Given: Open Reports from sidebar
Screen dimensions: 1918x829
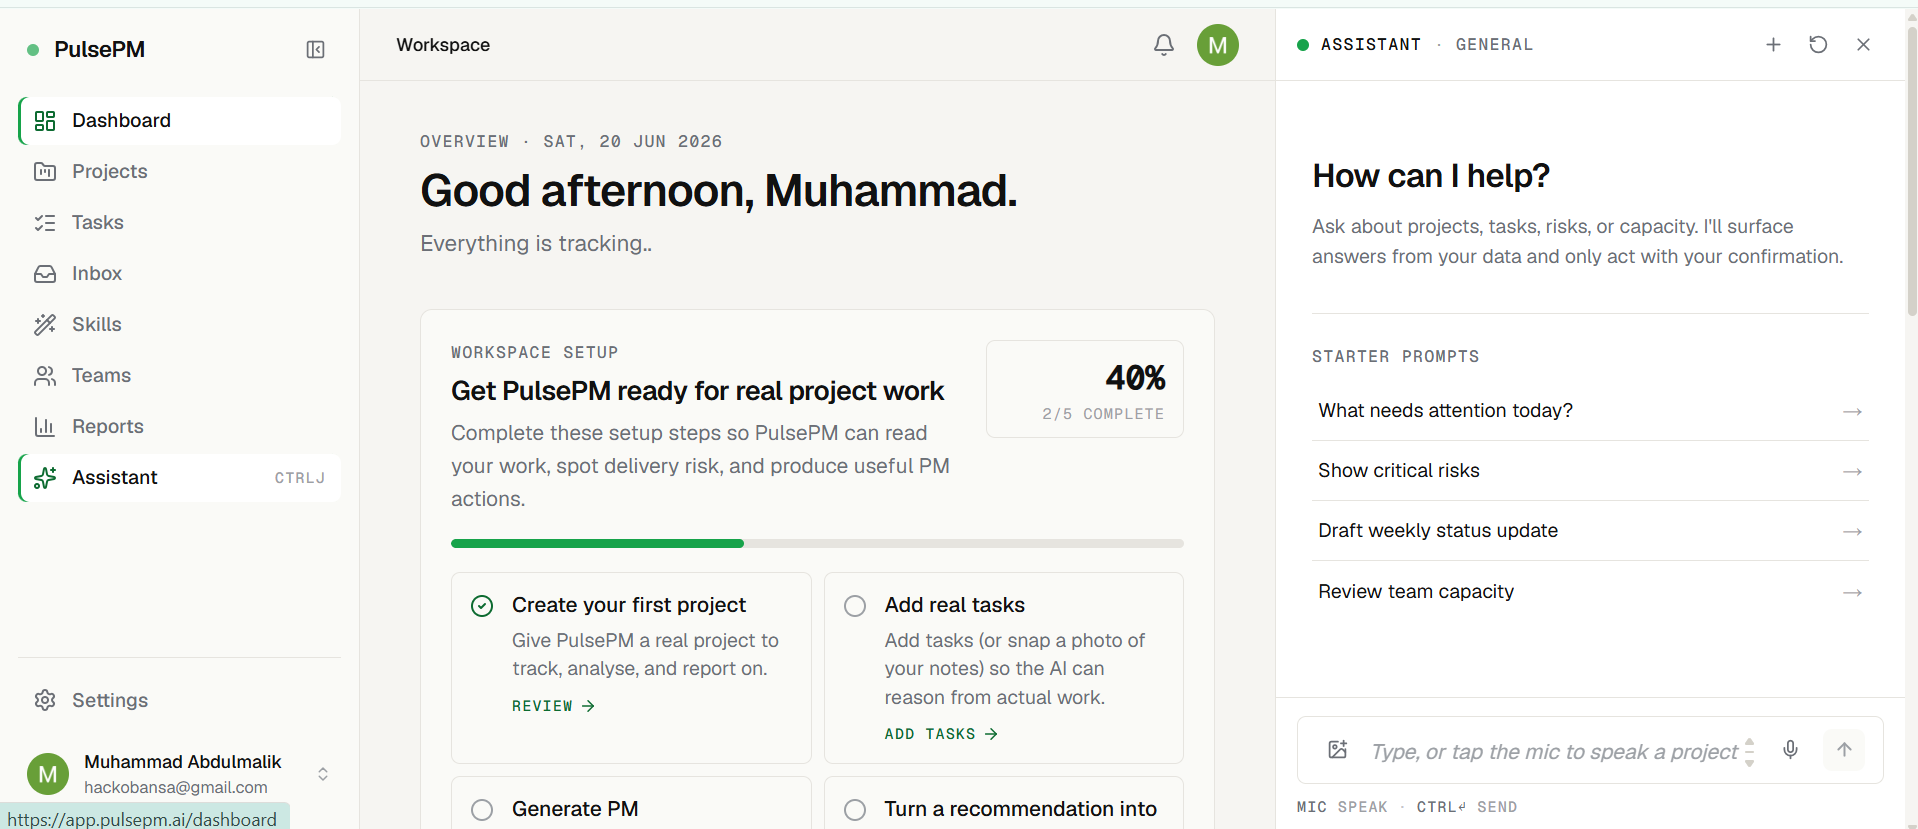Looking at the screenshot, I should (180, 427).
